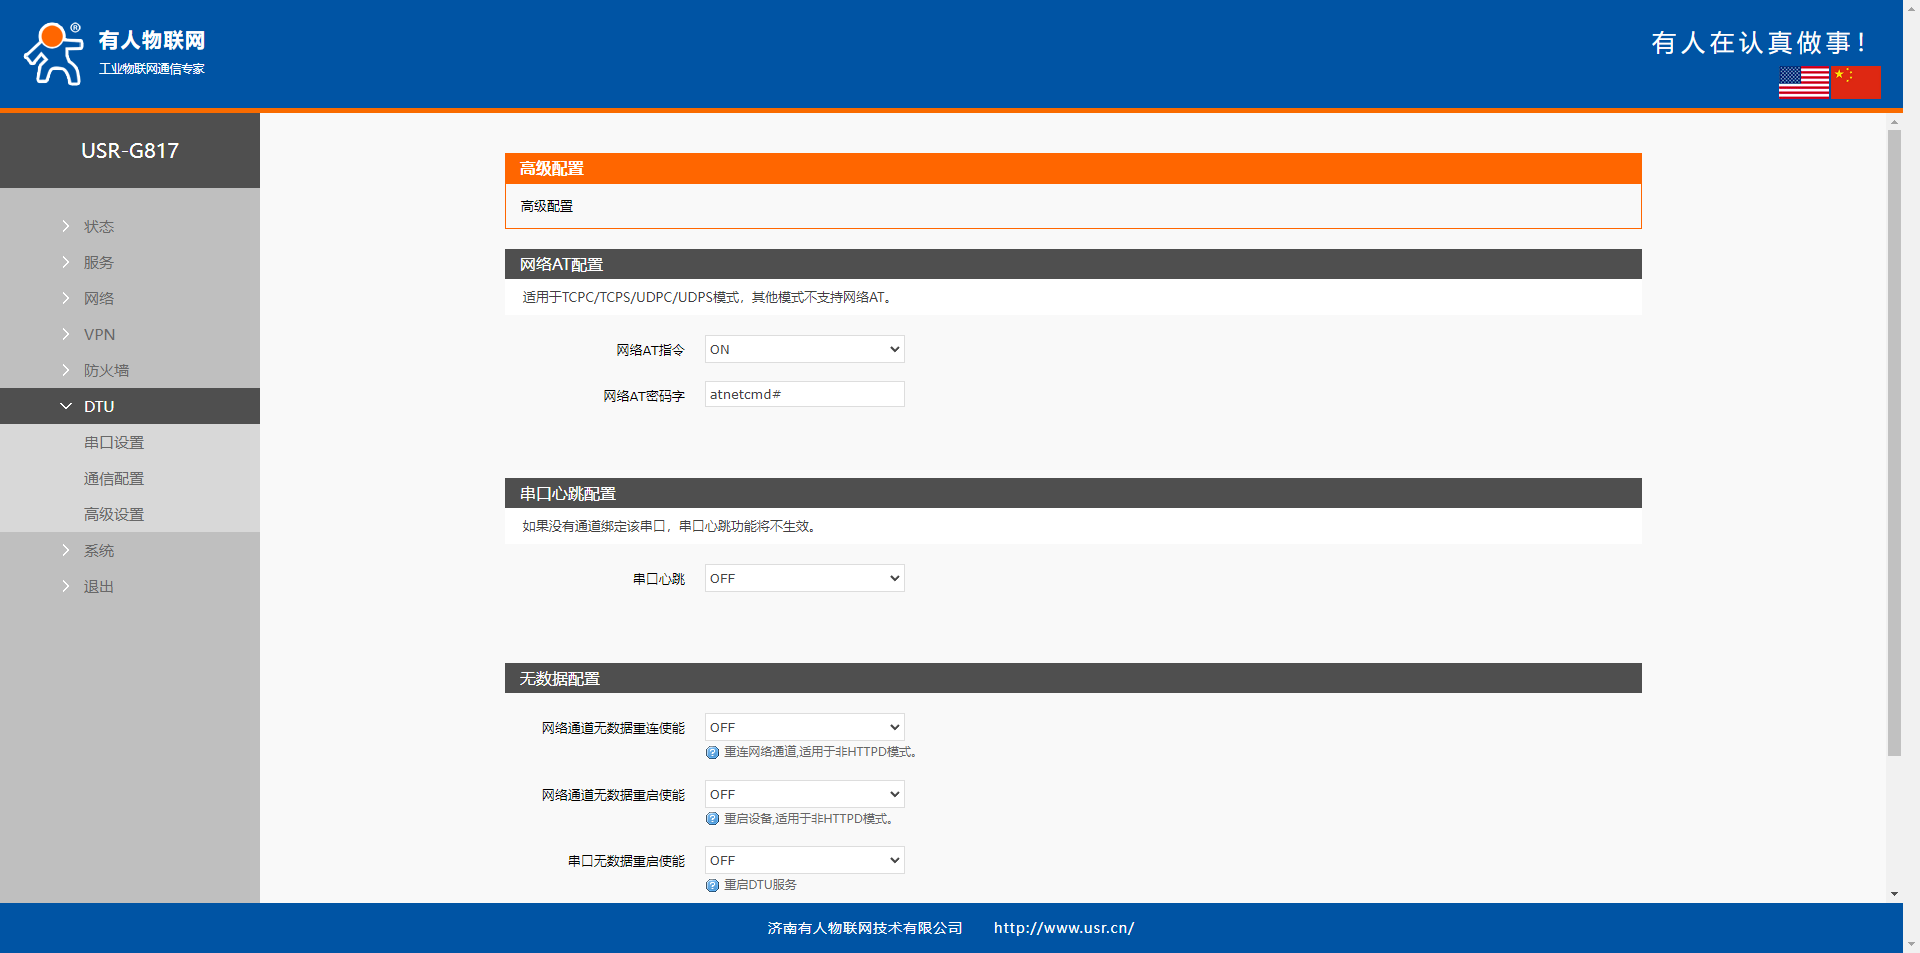Open the 串口心跳 dropdown

804,579
